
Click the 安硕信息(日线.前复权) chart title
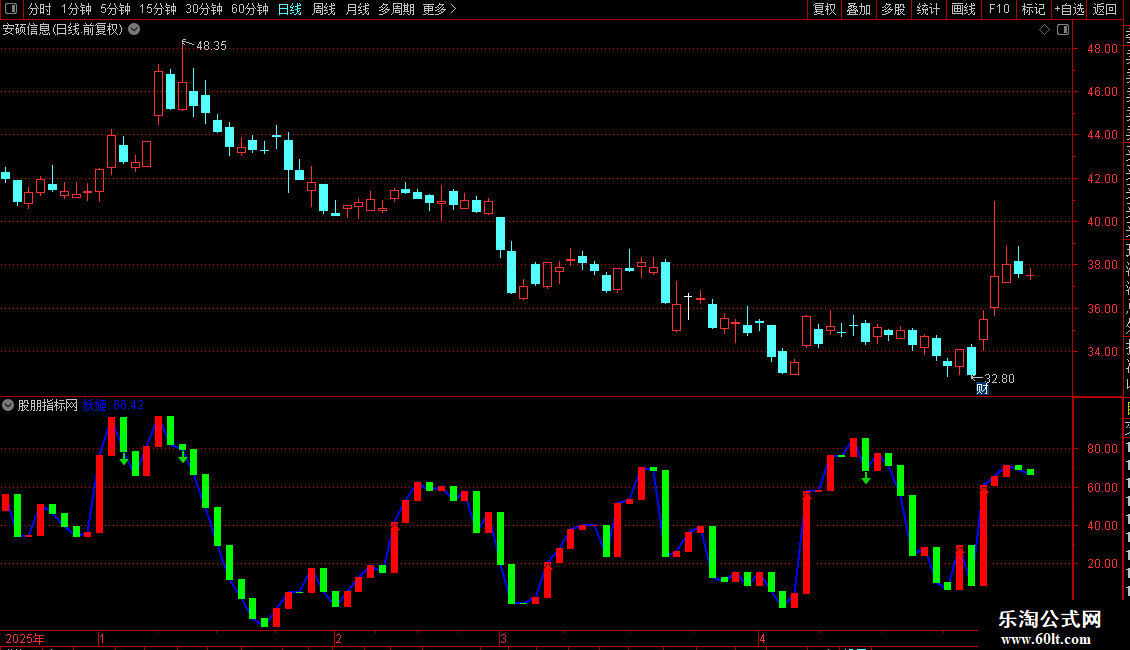(x=63, y=30)
